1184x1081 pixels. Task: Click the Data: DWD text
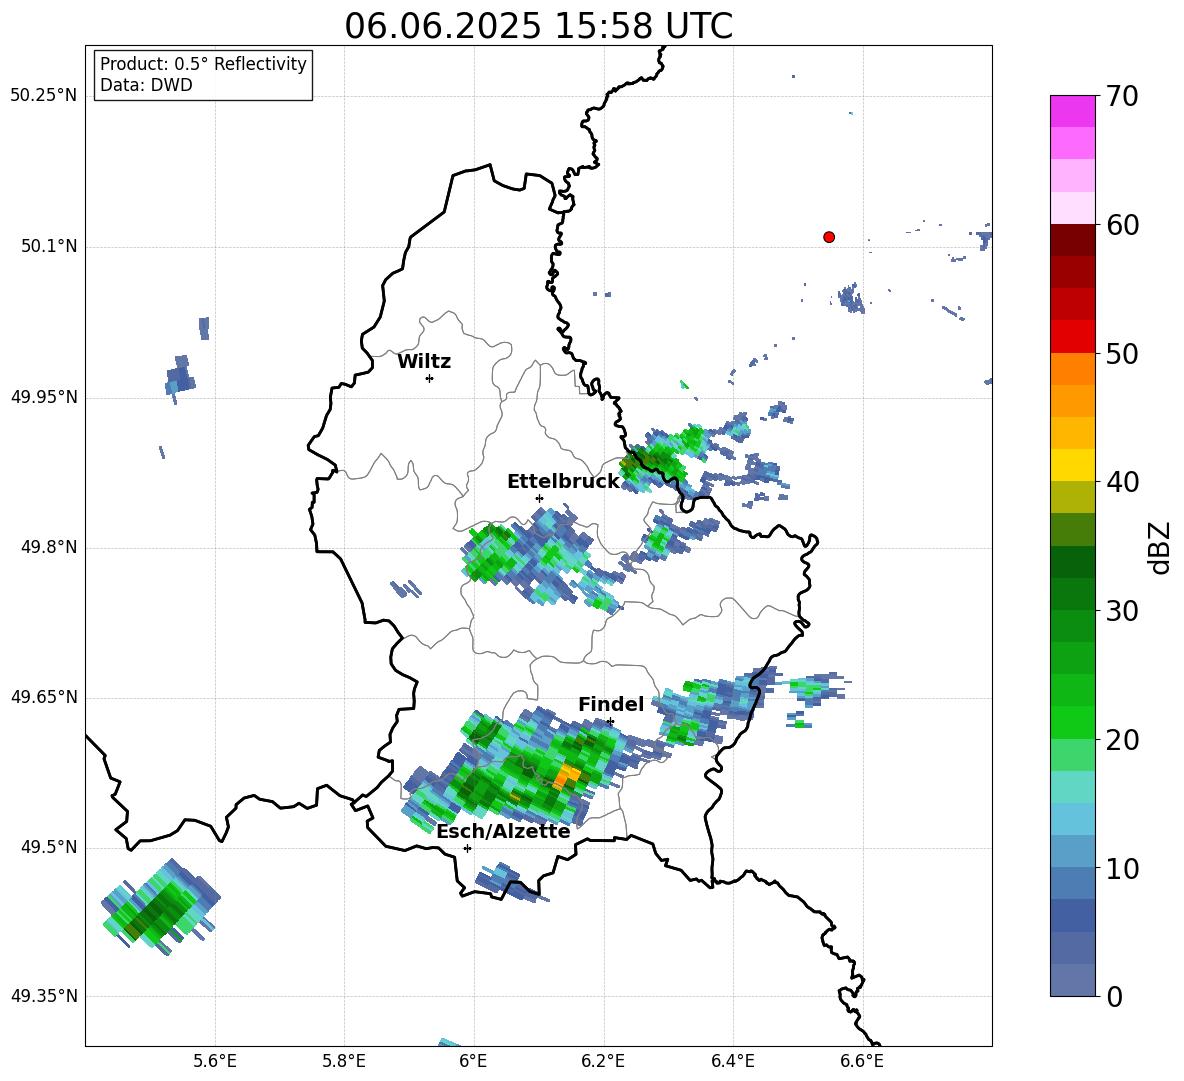(146, 85)
